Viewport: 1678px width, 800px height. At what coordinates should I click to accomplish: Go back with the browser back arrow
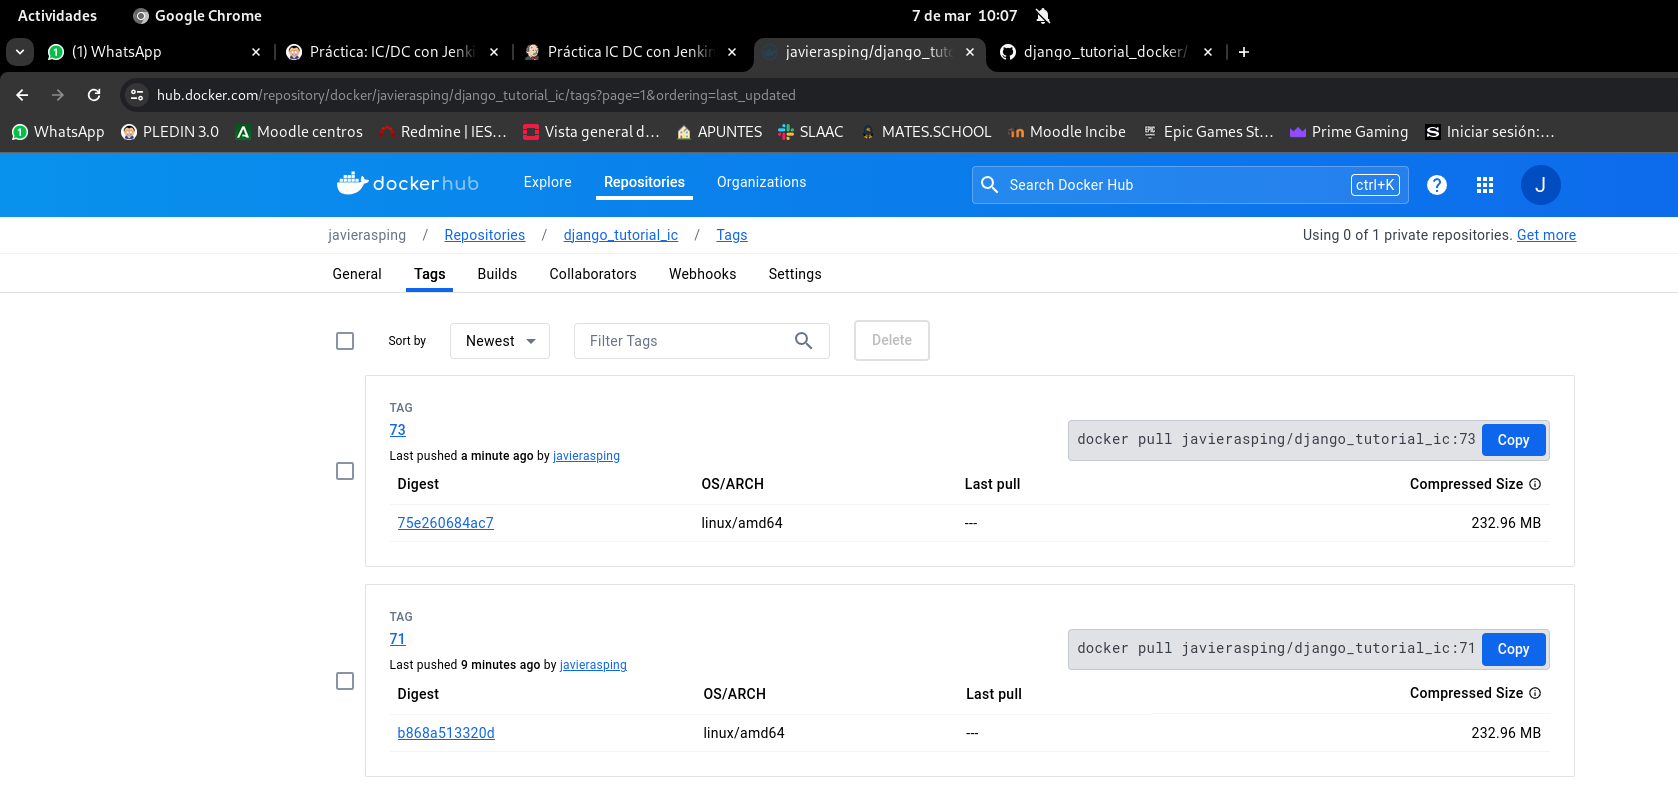[x=22, y=95]
